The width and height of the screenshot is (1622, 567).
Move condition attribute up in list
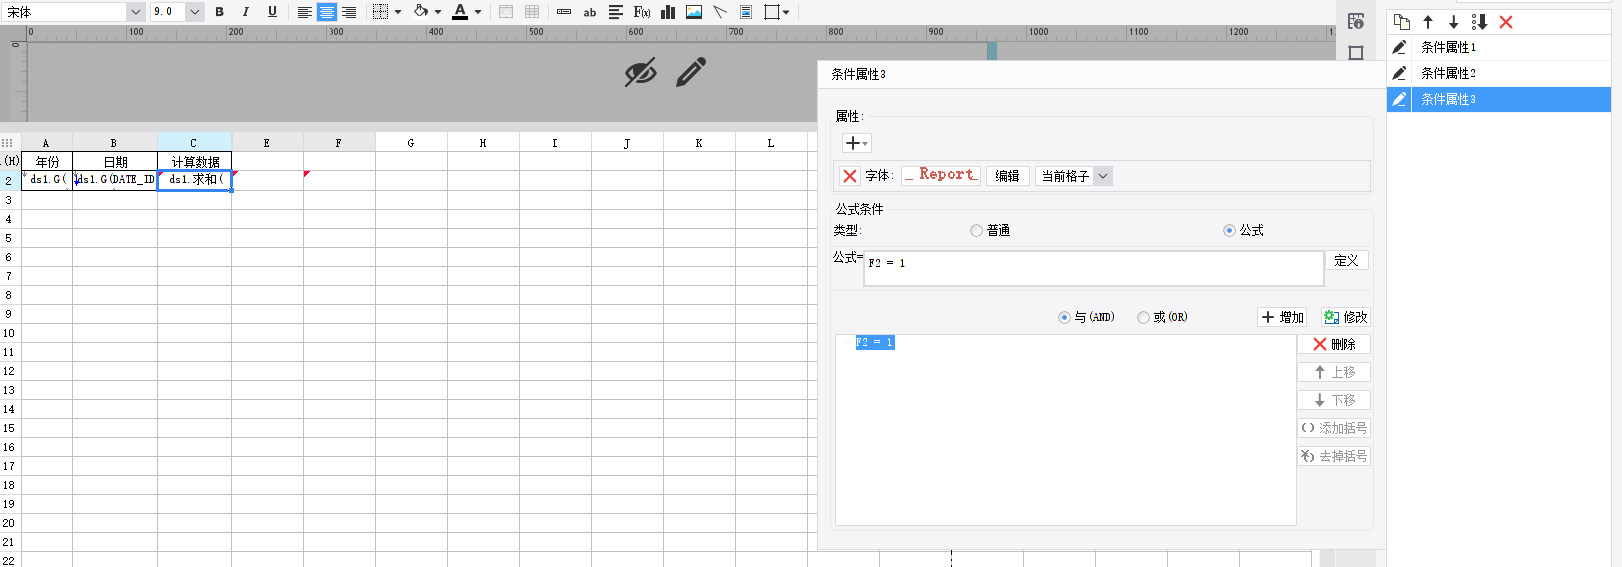click(x=1428, y=22)
